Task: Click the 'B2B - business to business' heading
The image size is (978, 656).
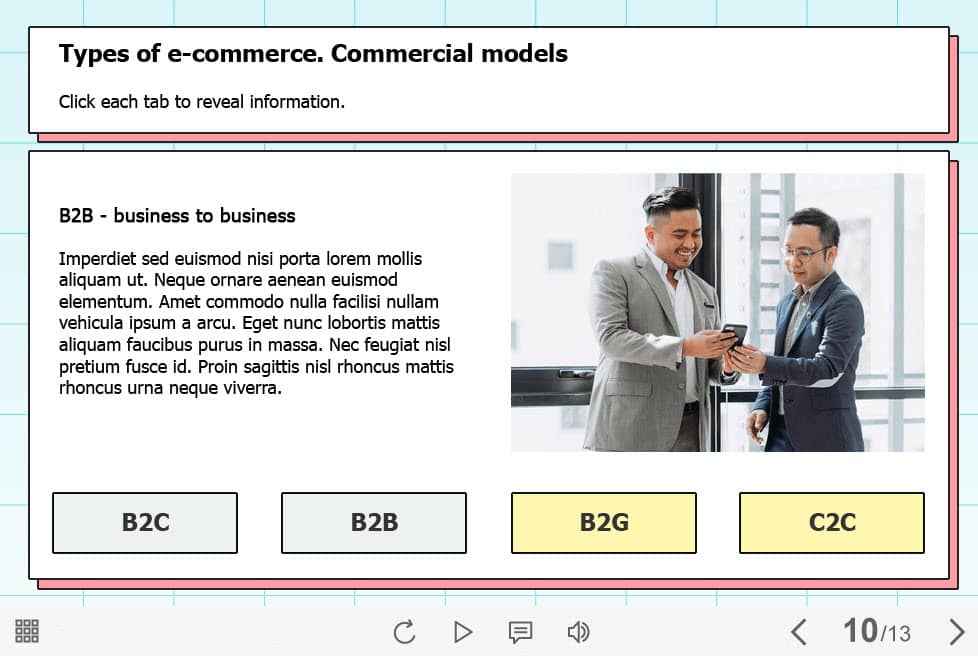Action: tap(177, 216)
